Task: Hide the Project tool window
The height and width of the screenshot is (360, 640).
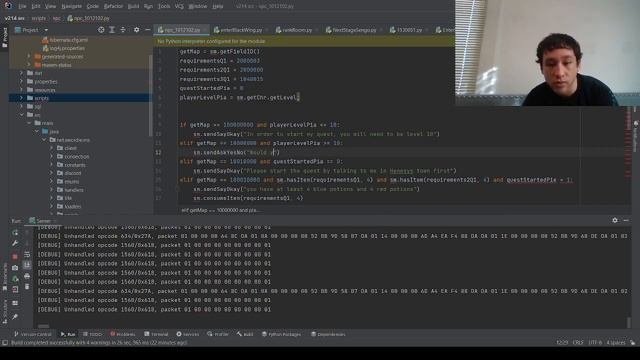Action: click(x=147, y=30)
